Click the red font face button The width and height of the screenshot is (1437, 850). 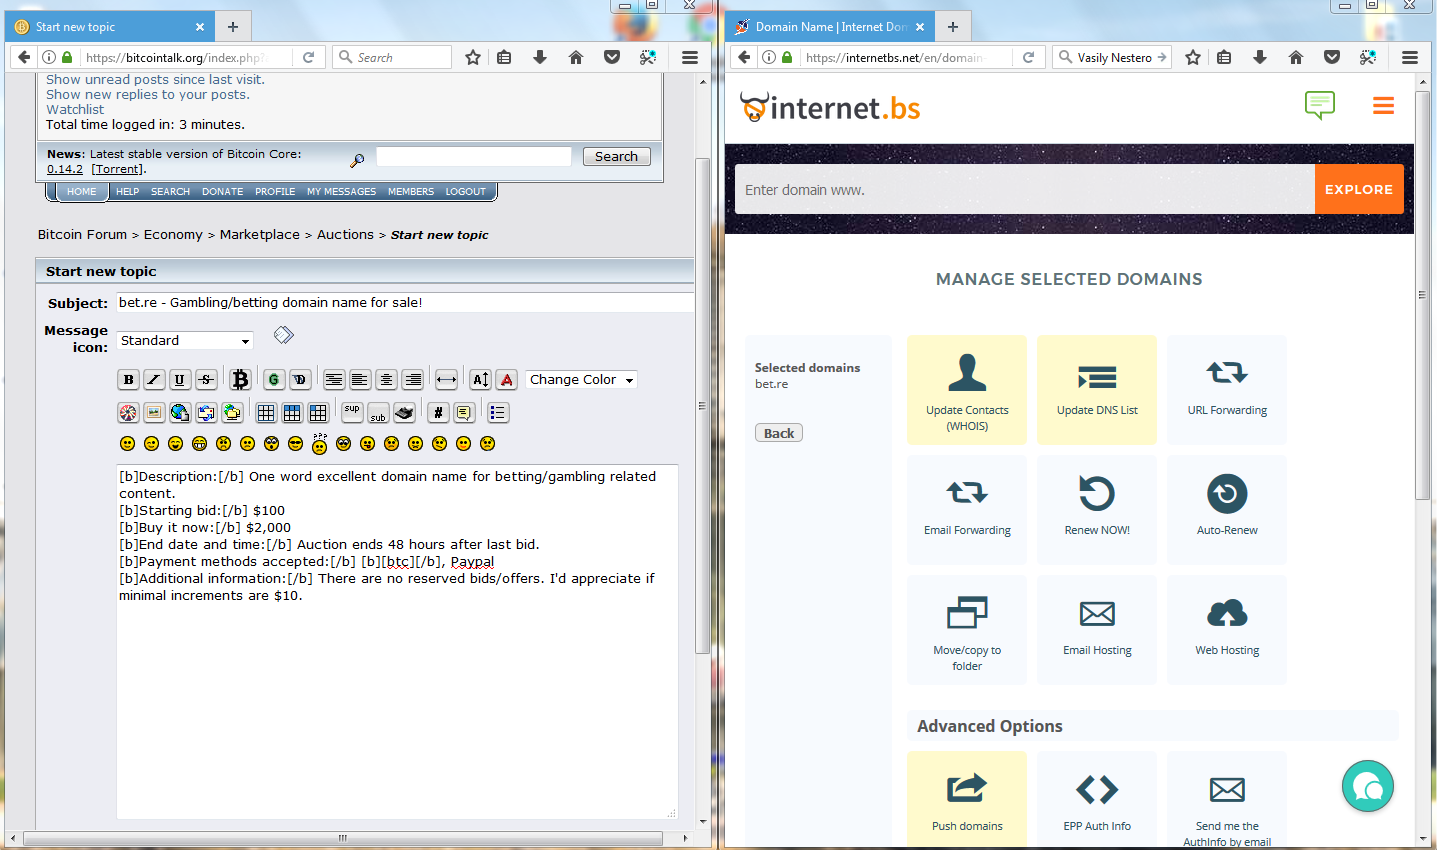tap(507, 379)
